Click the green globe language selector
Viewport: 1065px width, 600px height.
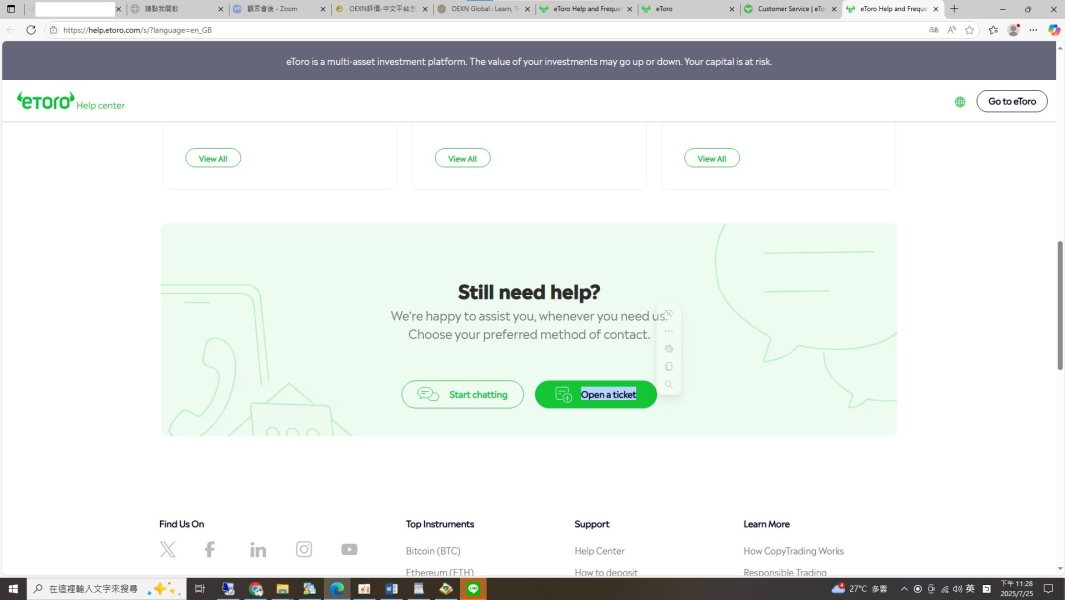[960, 102]
